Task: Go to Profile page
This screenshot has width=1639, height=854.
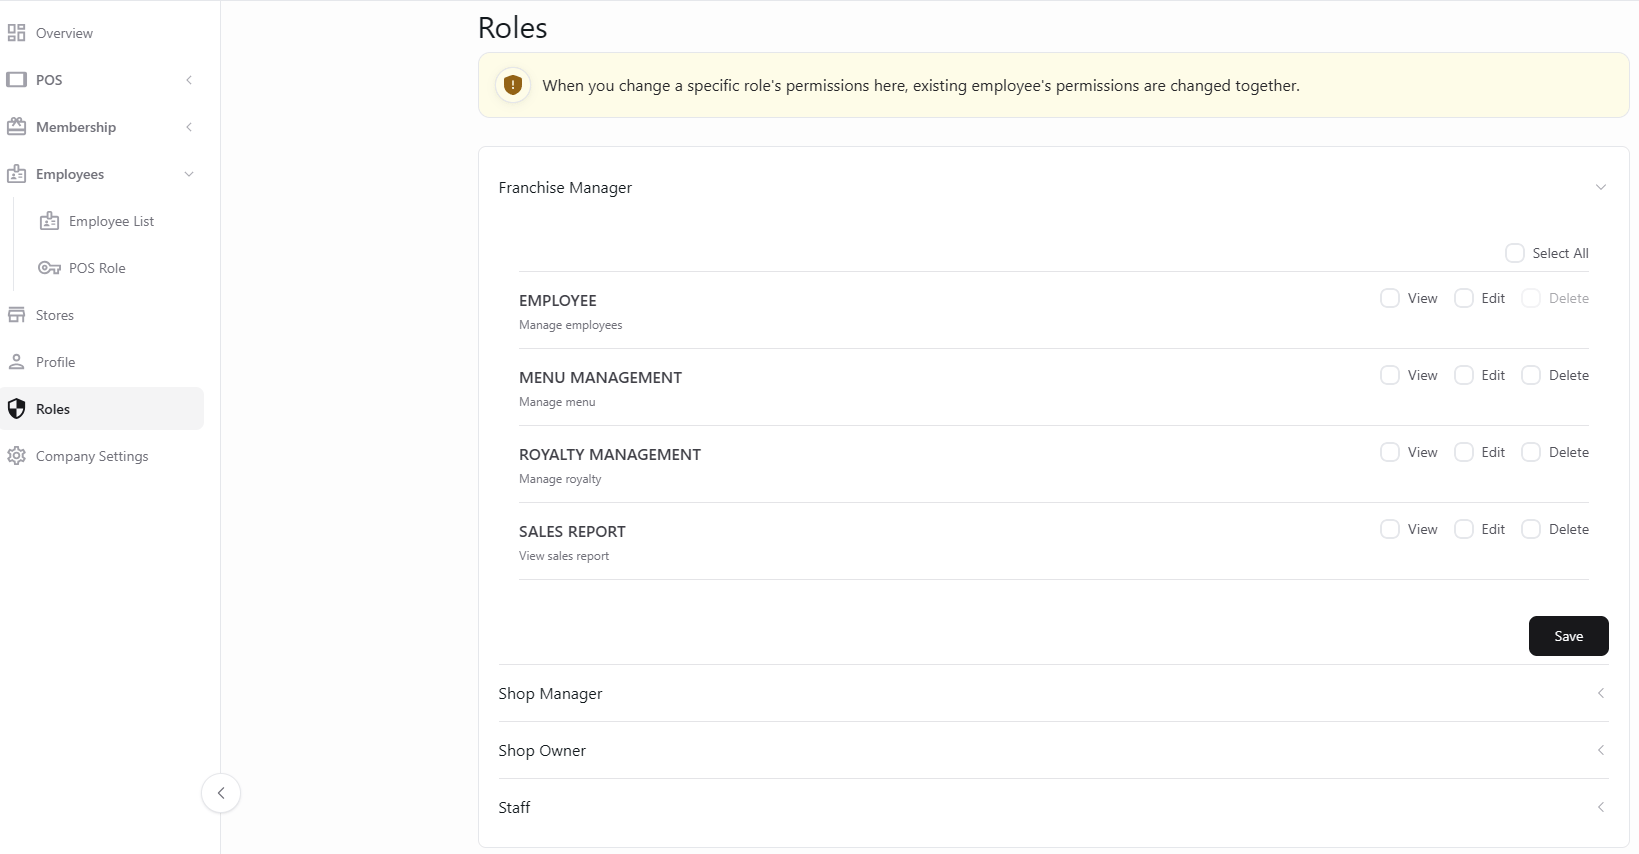Action: (102, 362)
